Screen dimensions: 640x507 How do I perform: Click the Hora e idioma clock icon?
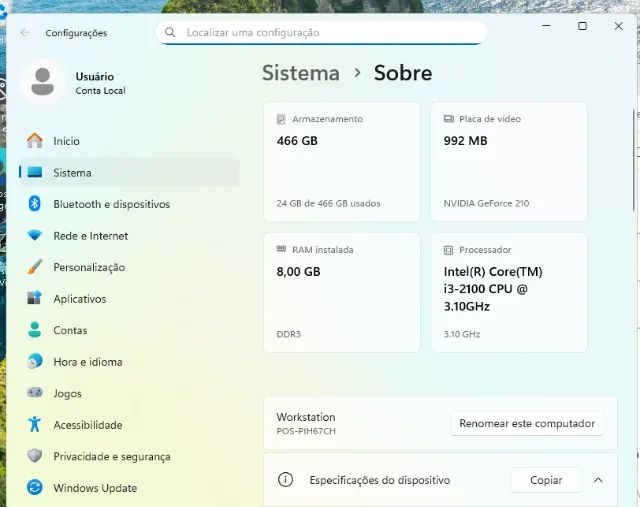click(35, 361)
